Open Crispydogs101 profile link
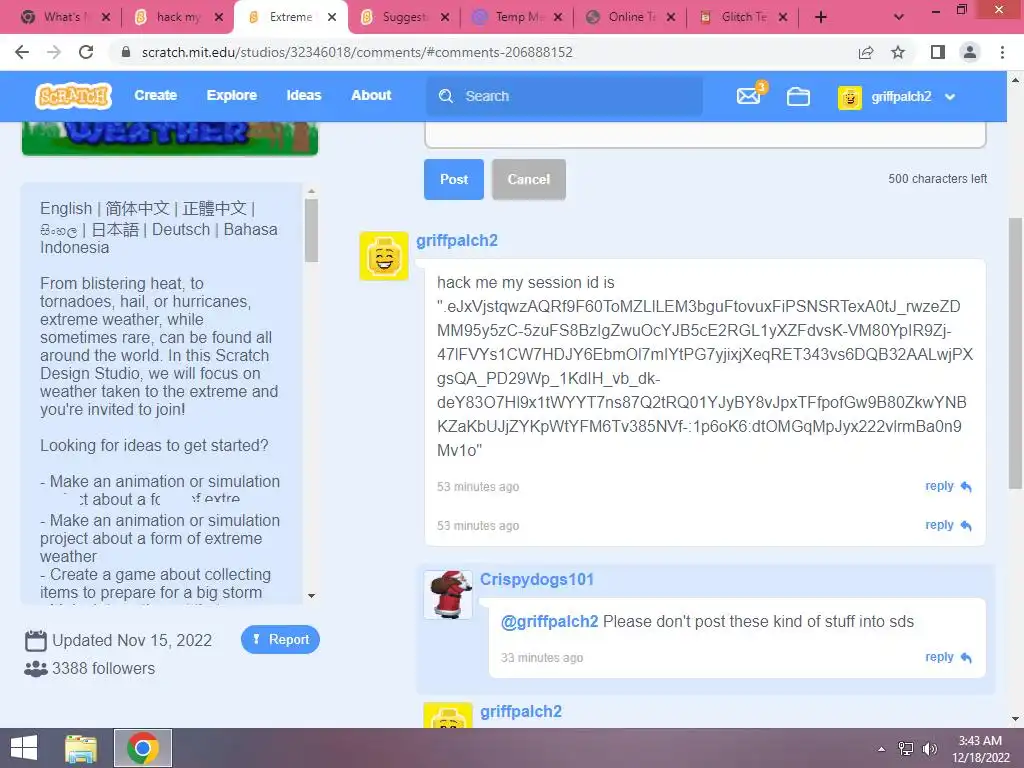1024x768 pixels. (537, 579)
